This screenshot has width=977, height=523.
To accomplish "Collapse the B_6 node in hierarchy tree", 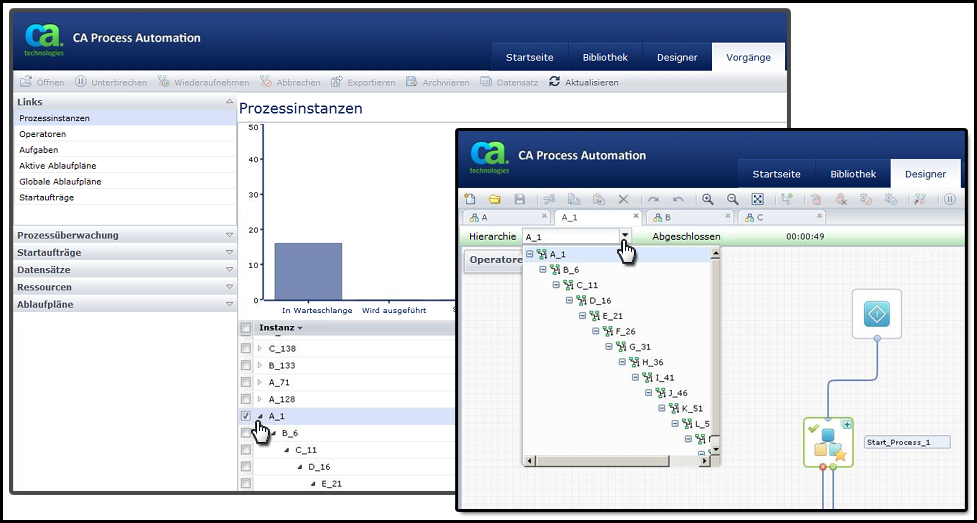I will click(542, 269).
